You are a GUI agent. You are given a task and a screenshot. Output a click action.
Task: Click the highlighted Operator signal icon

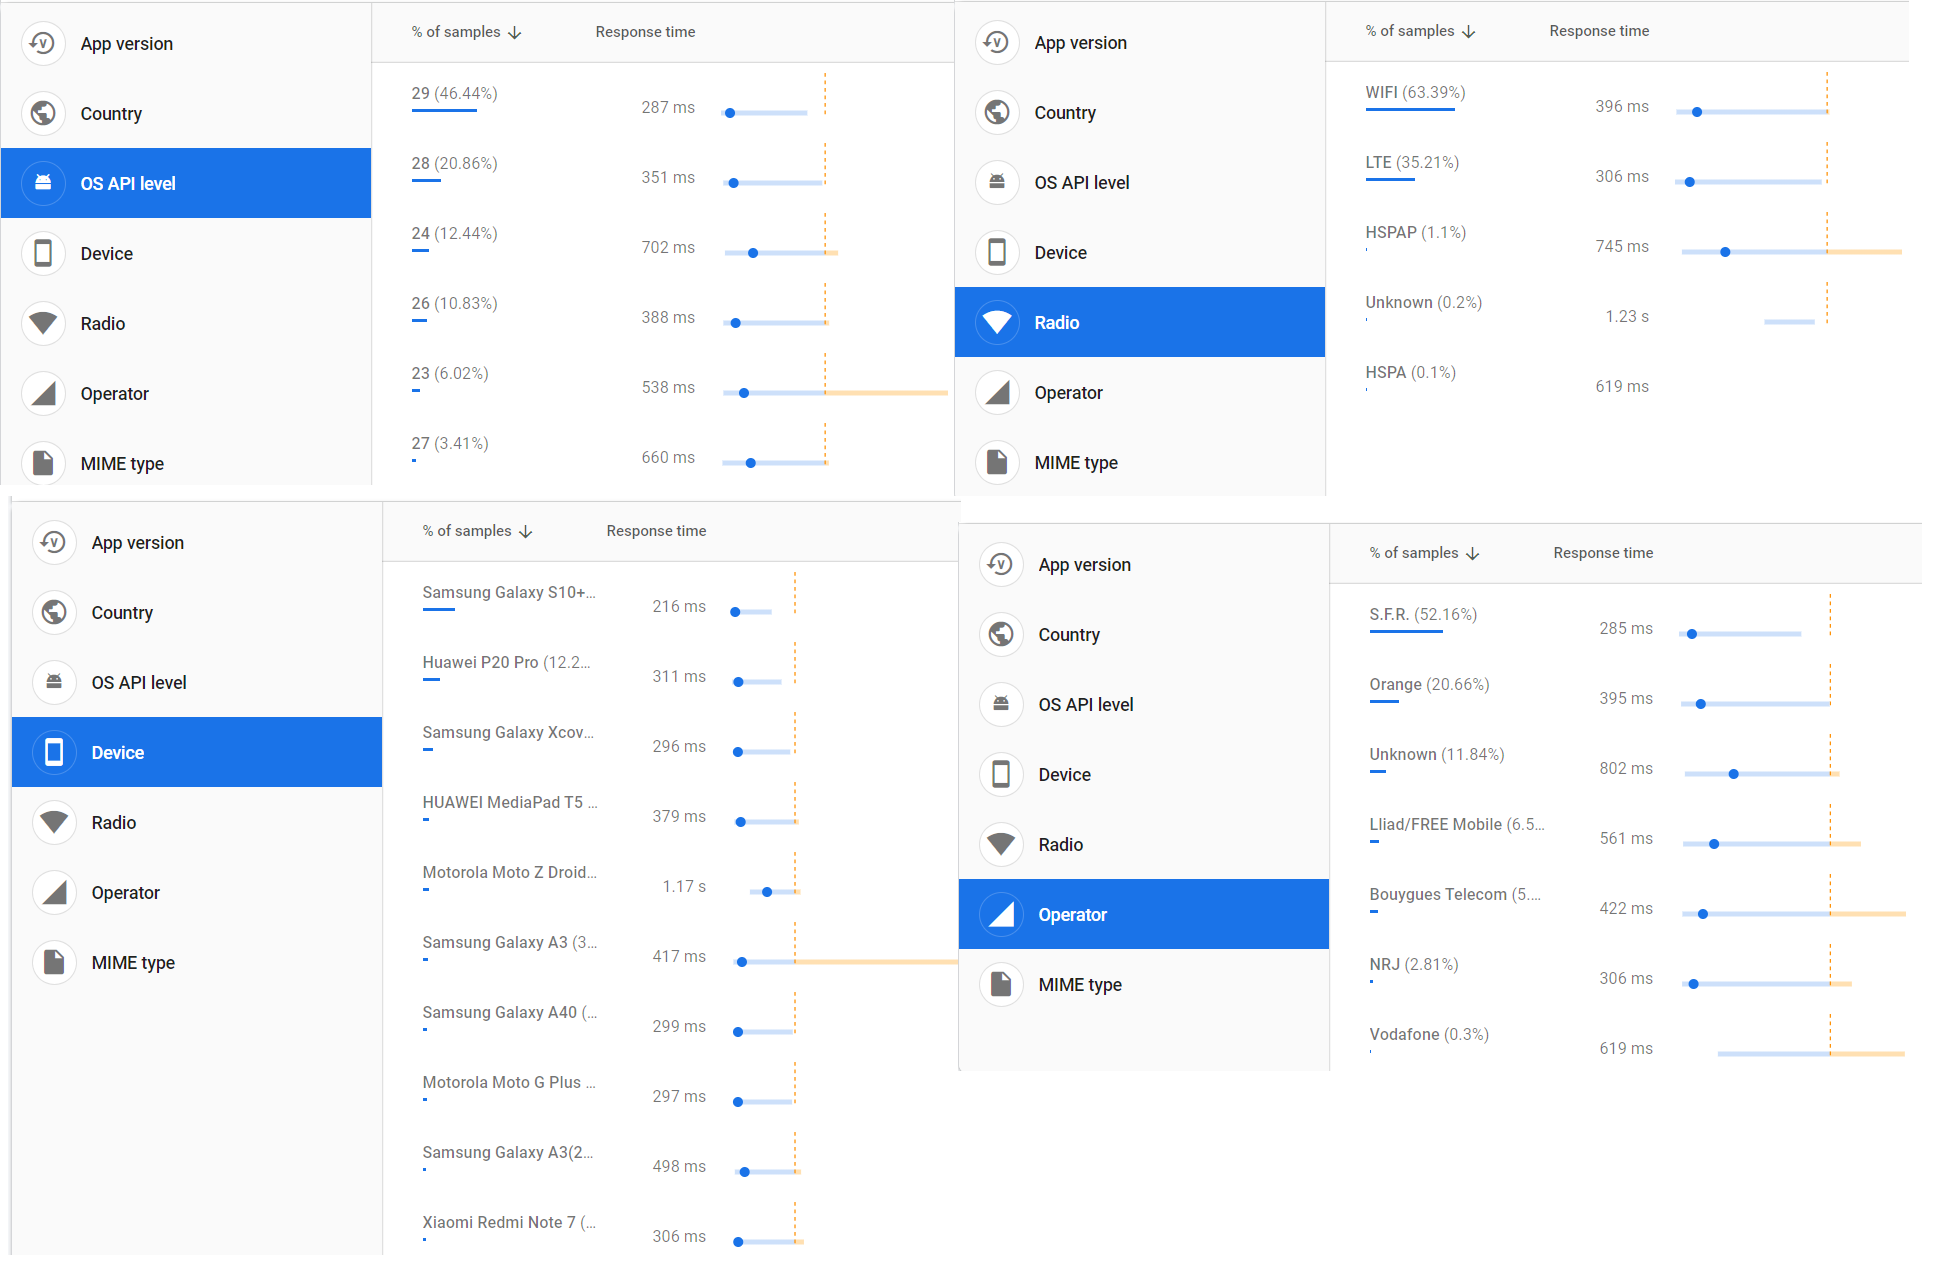pos(1001,914)
